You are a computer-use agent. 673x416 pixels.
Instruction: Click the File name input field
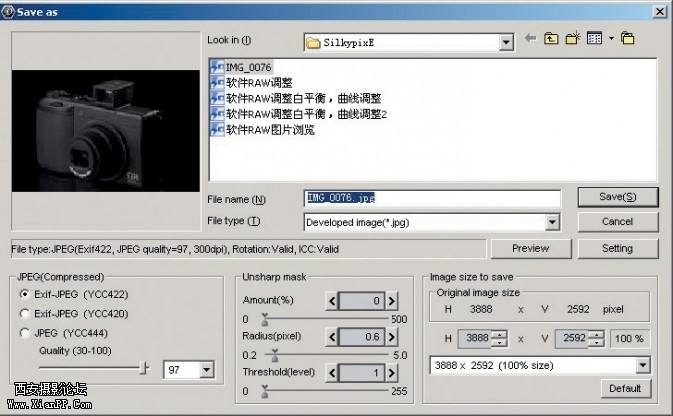click(432, 198)
